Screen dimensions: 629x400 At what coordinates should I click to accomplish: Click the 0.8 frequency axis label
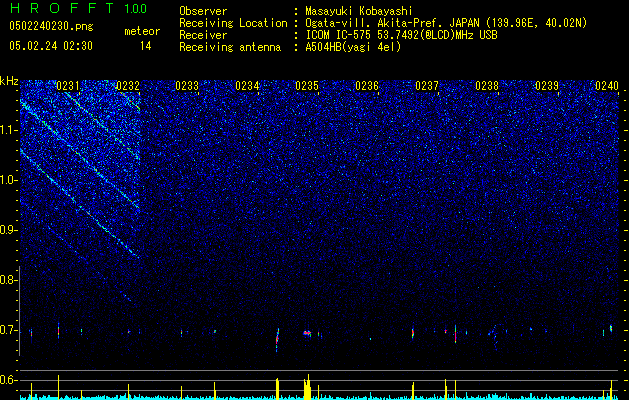pyautogui.click(x=9, y=280)
